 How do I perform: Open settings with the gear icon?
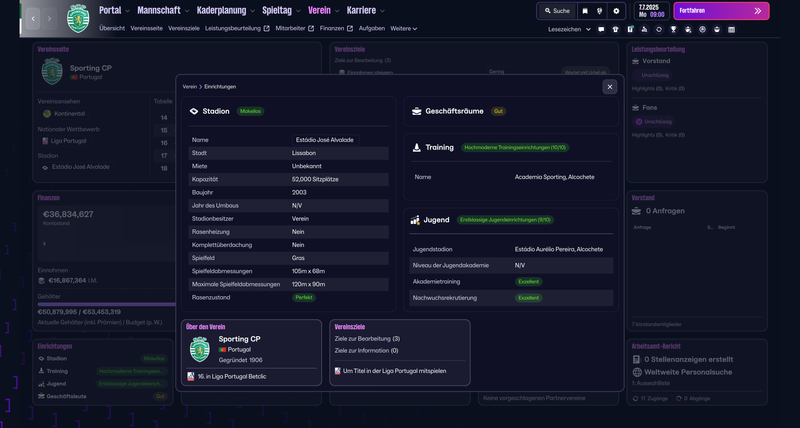[x=616, y=11]
